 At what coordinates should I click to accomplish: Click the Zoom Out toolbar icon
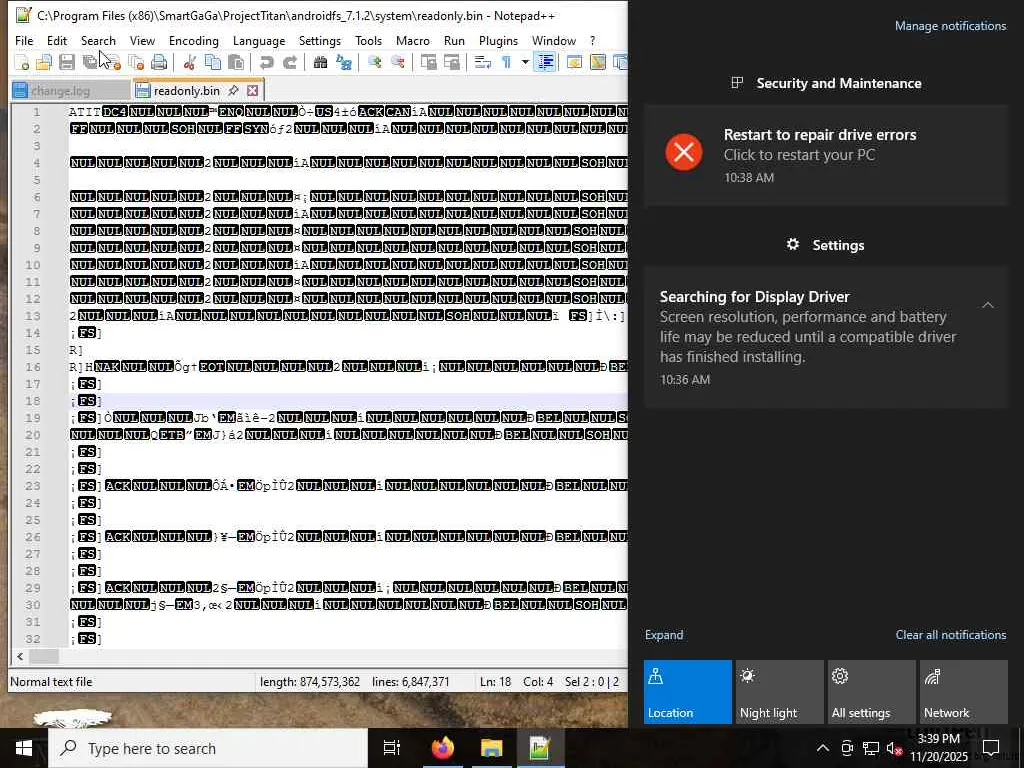[x=397, y=63]
